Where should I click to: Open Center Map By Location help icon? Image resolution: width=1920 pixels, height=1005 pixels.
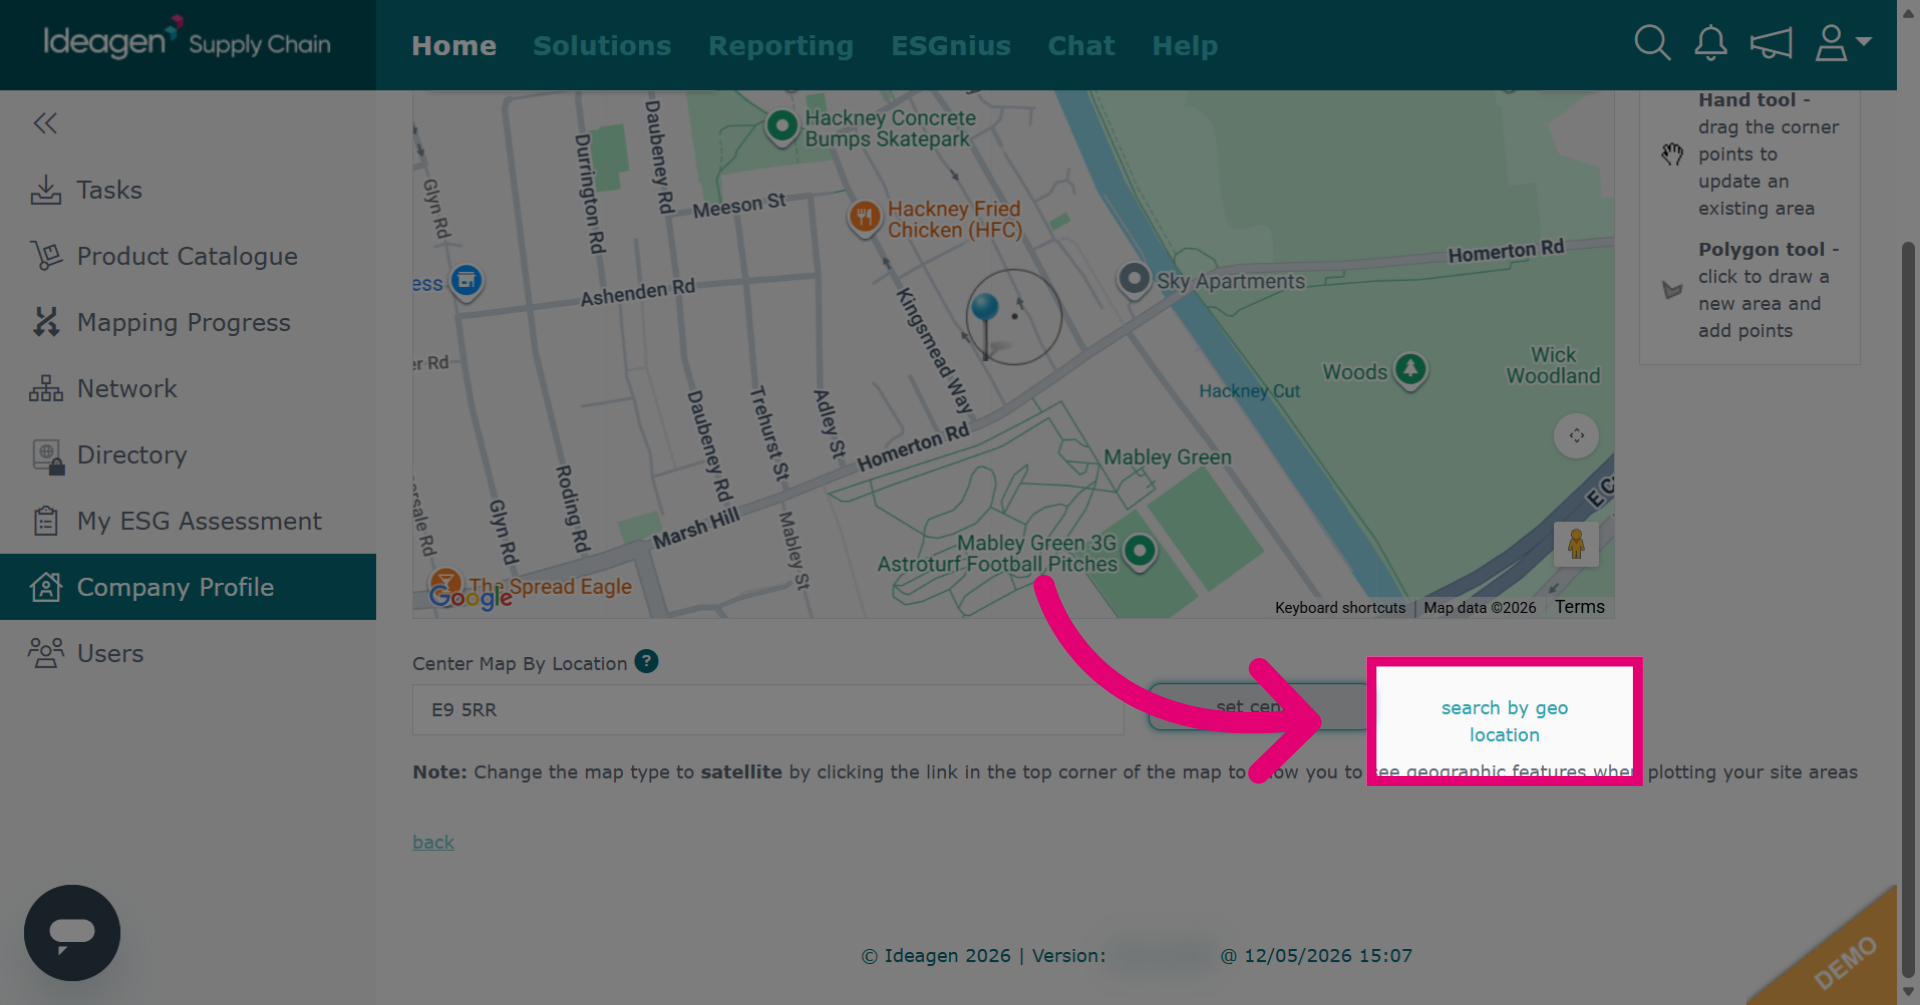[647, 662]
